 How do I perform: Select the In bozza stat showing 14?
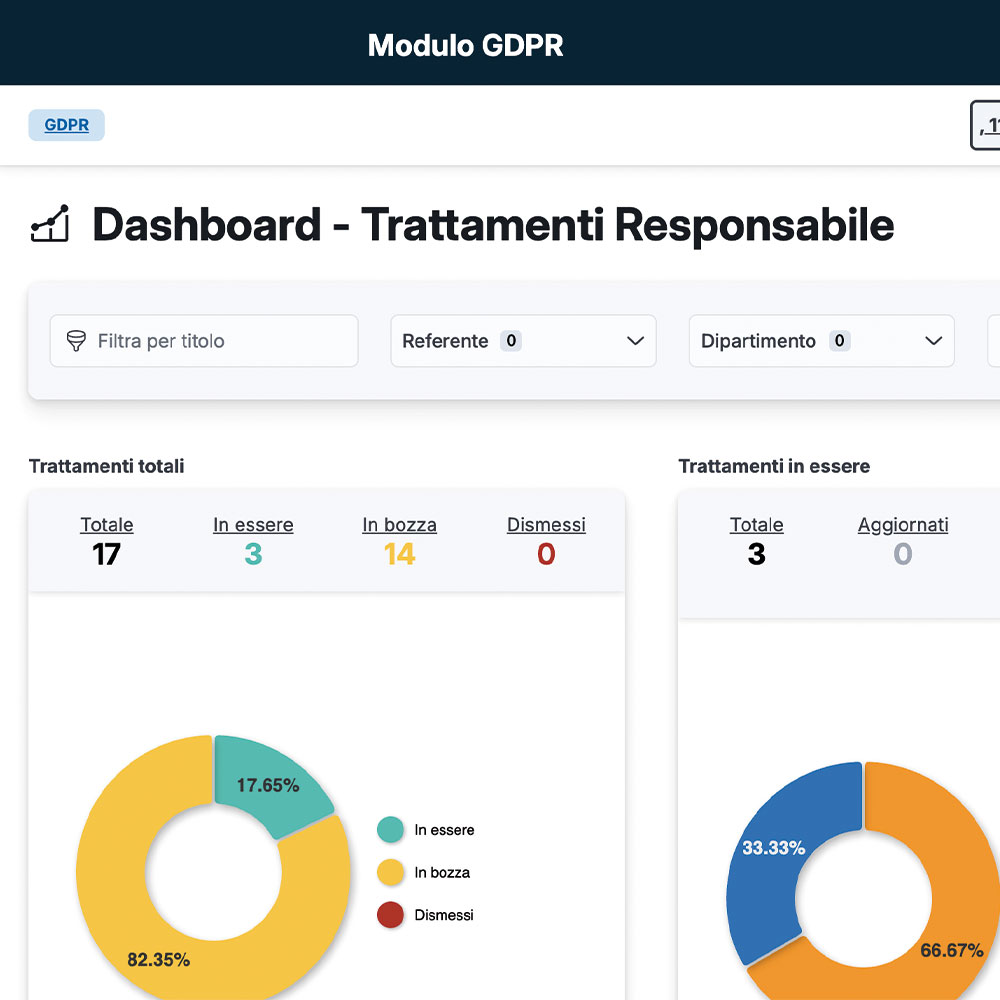pos(399,525)
